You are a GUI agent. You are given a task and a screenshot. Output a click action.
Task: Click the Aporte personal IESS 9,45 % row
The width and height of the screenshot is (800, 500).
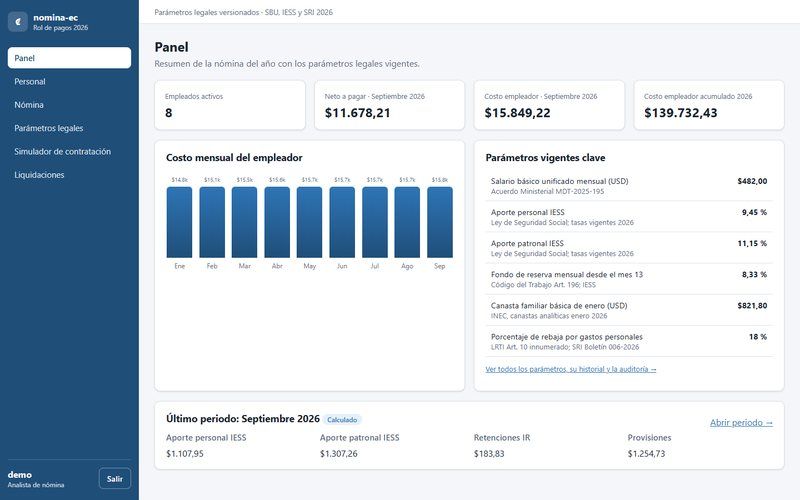tap(629, 217)
